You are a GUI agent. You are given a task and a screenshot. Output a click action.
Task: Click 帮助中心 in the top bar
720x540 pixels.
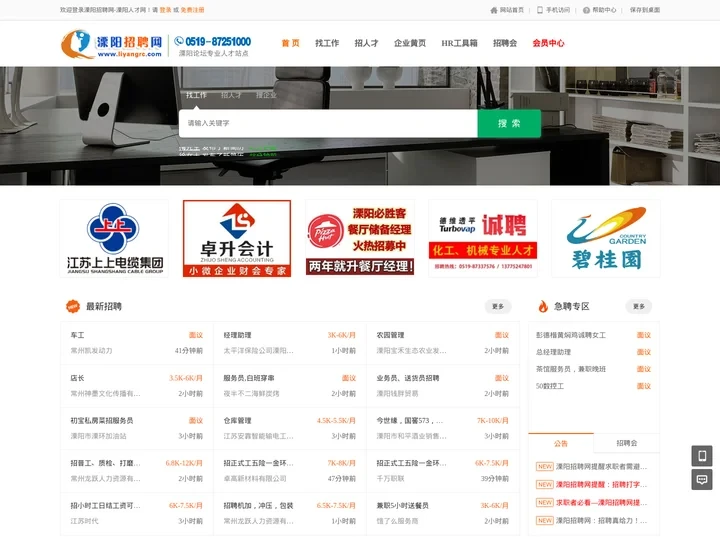(604, 10)
